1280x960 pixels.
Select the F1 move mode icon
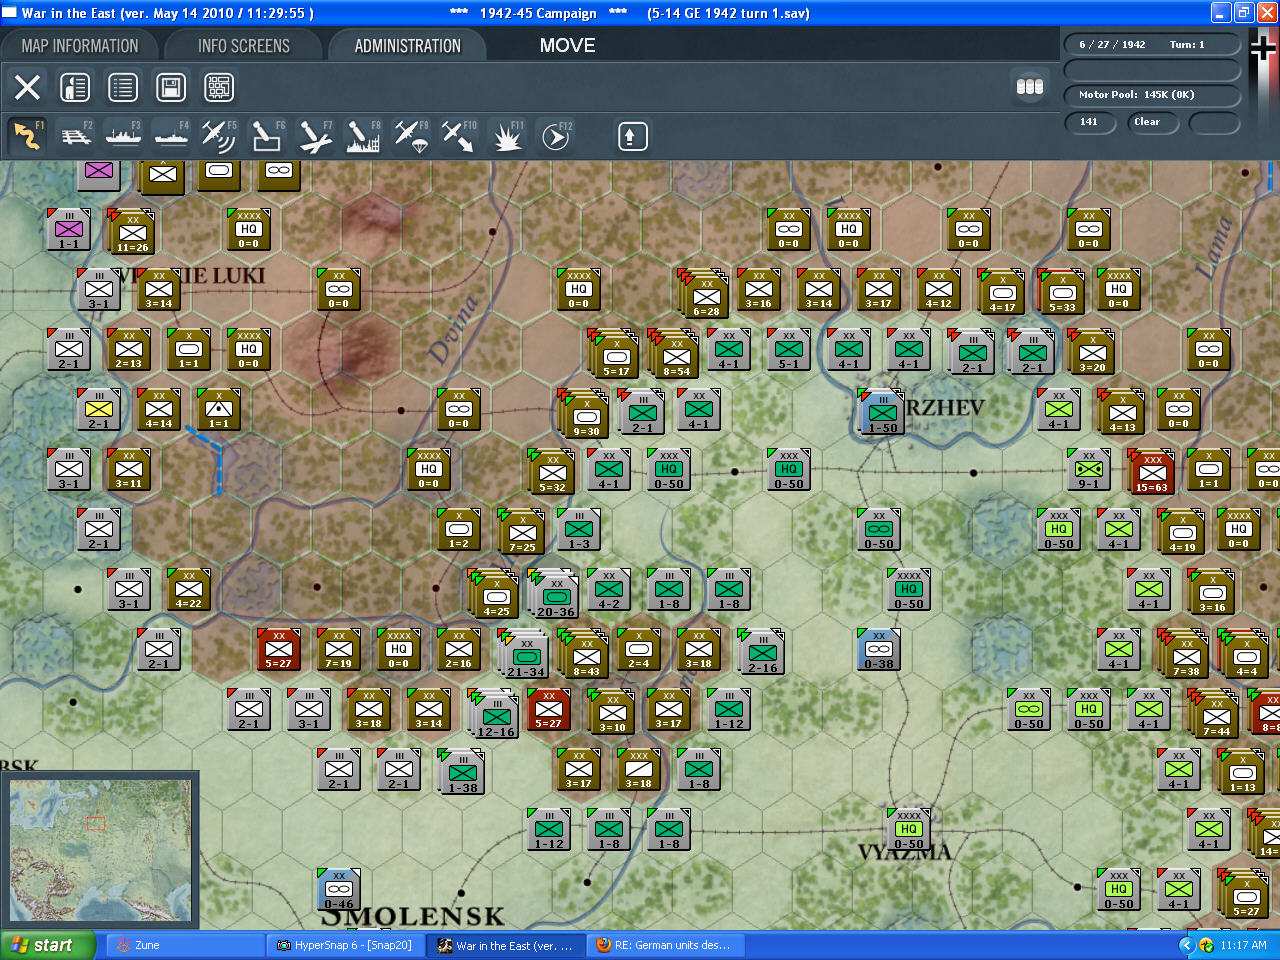pyautogui.click(x=27, y=136)
